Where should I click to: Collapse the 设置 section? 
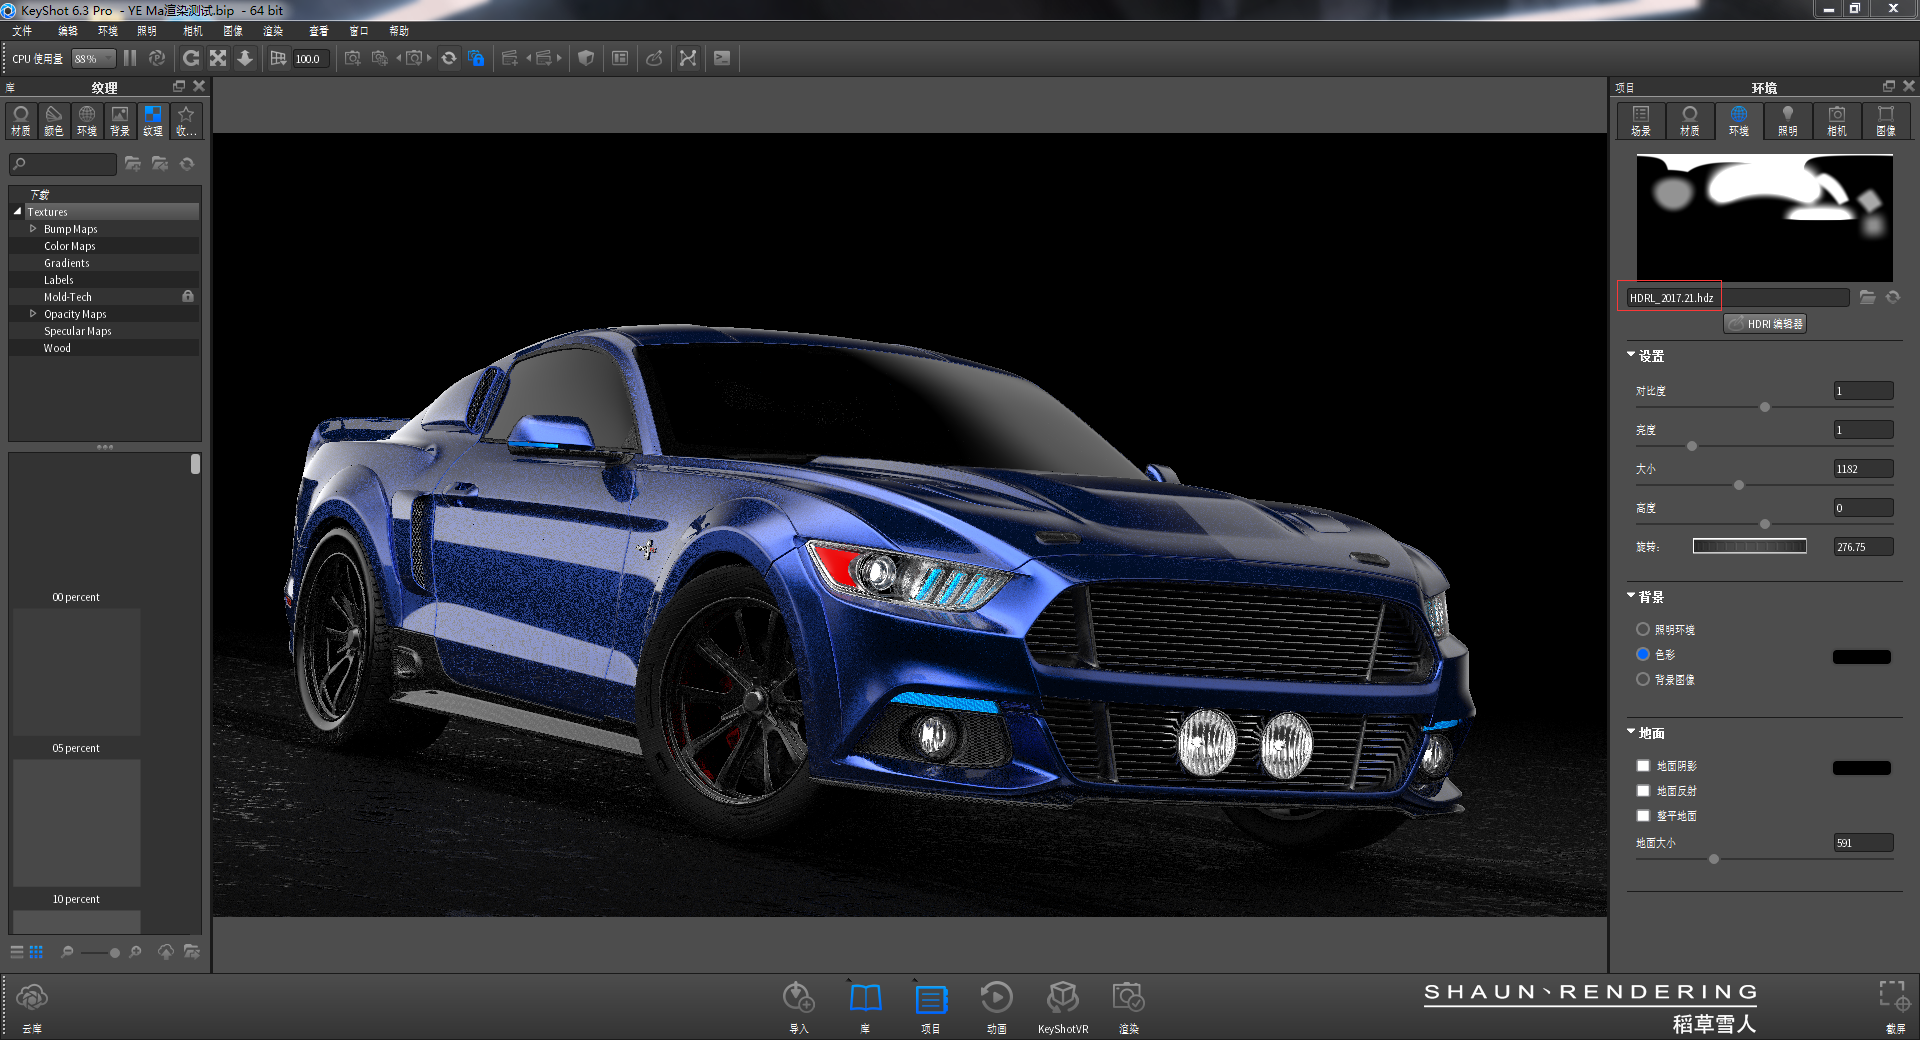1630,355
